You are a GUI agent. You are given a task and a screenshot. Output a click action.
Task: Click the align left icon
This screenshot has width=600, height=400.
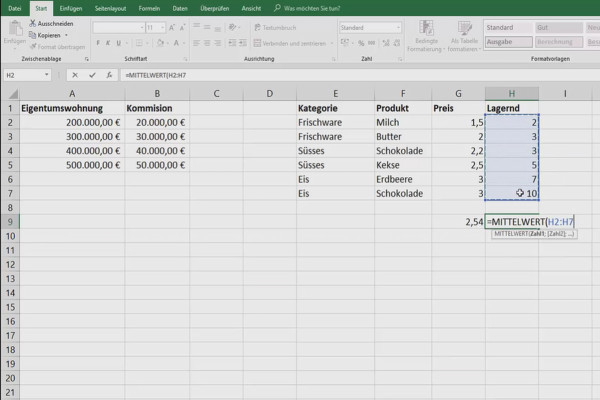pyautogui.click(x=196, y=43)
